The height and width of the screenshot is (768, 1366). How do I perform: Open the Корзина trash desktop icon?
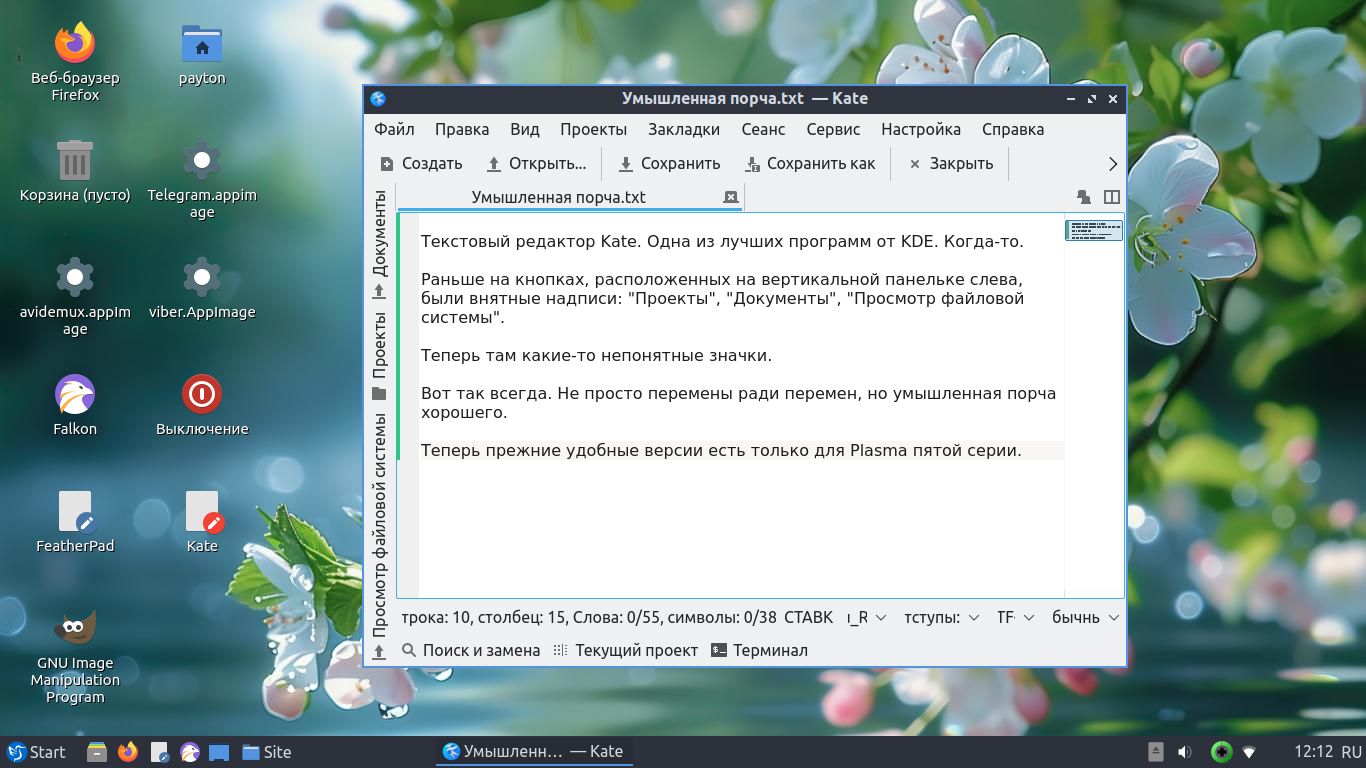point(75,171)
